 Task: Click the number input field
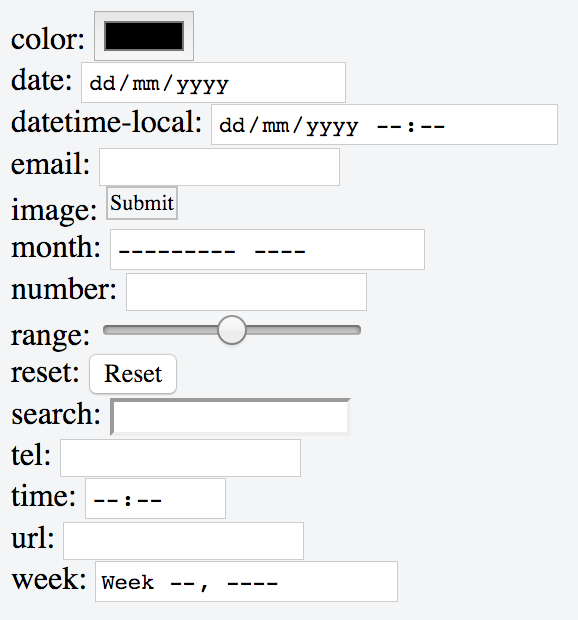point(246,292)
